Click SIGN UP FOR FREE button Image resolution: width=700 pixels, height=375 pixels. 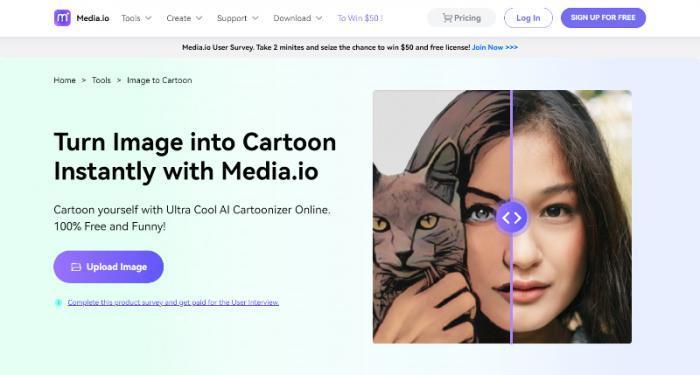pos(603,18)
